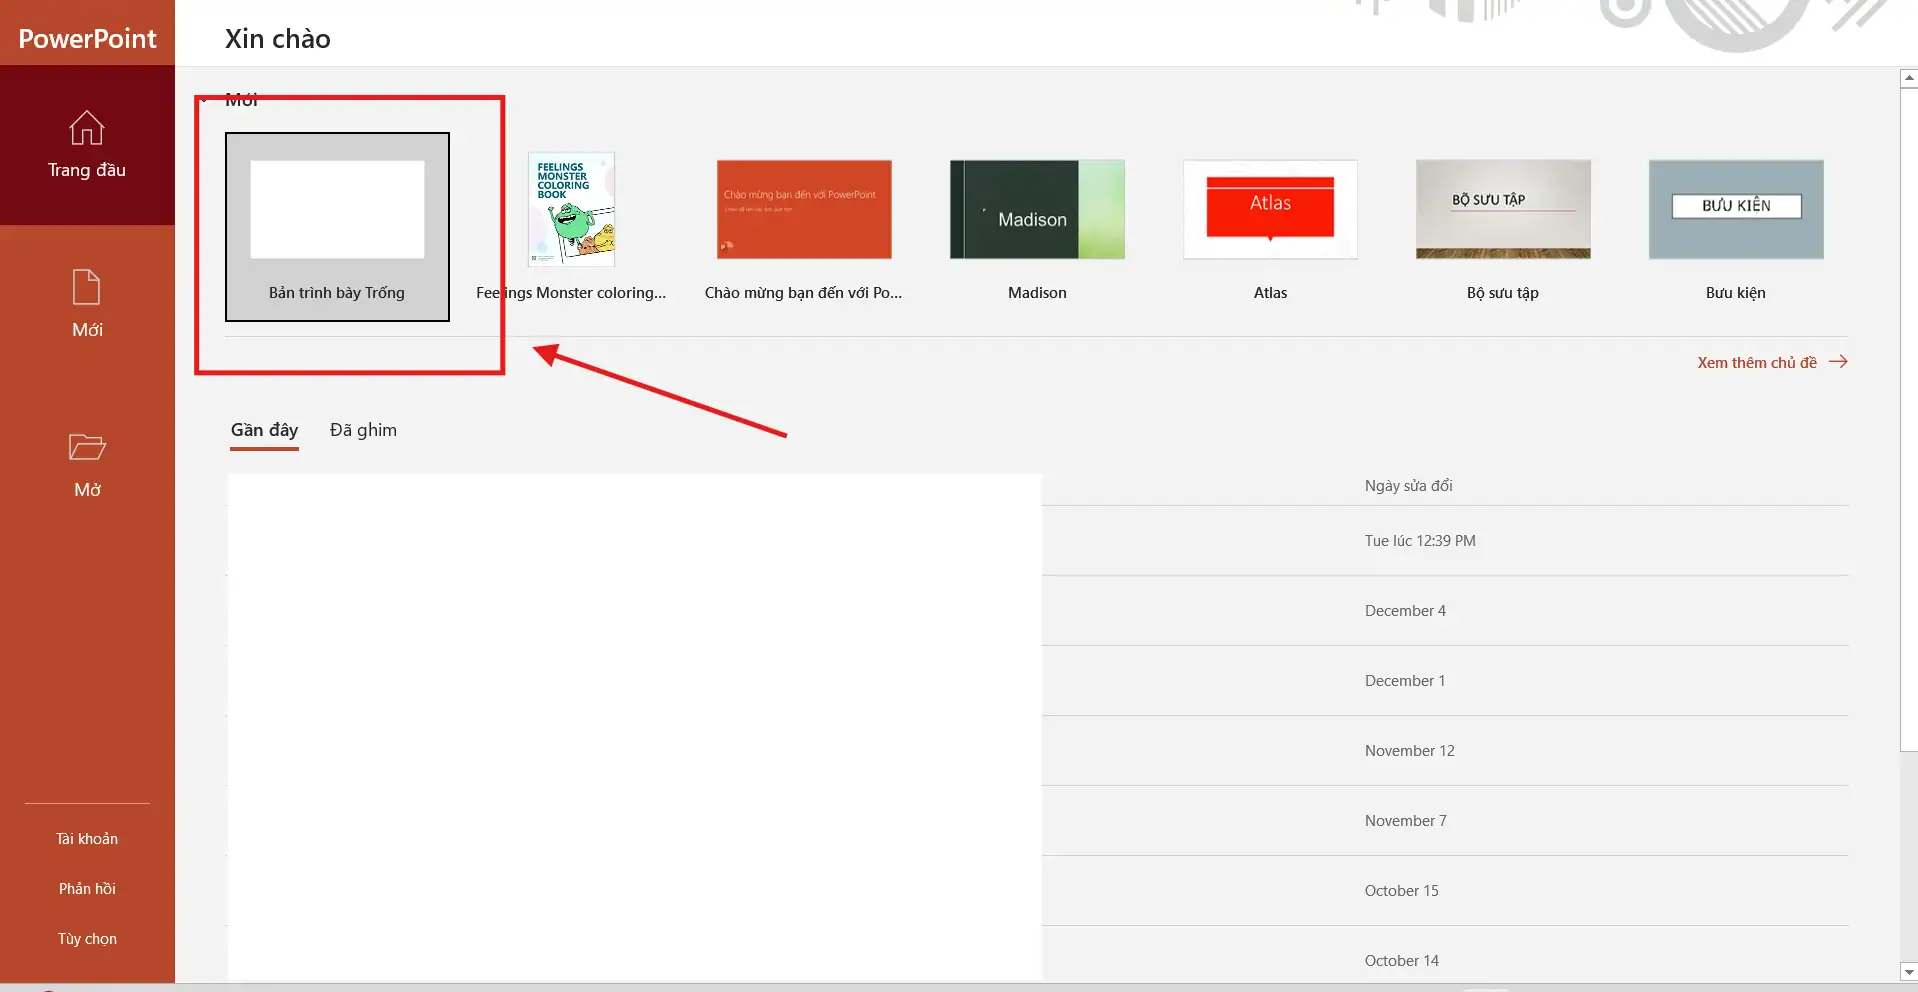The width and height of the screenshot is (1918, 992).
Task: Open Tùy chọn options
Action: coord(87,939)
